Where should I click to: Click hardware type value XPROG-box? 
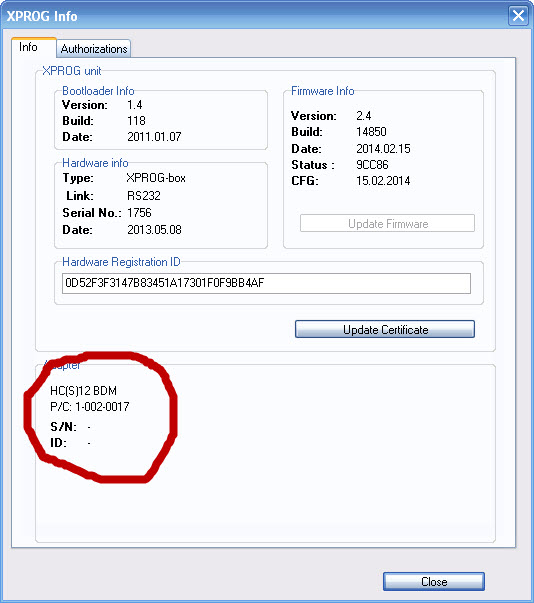[x=156, y=178]
